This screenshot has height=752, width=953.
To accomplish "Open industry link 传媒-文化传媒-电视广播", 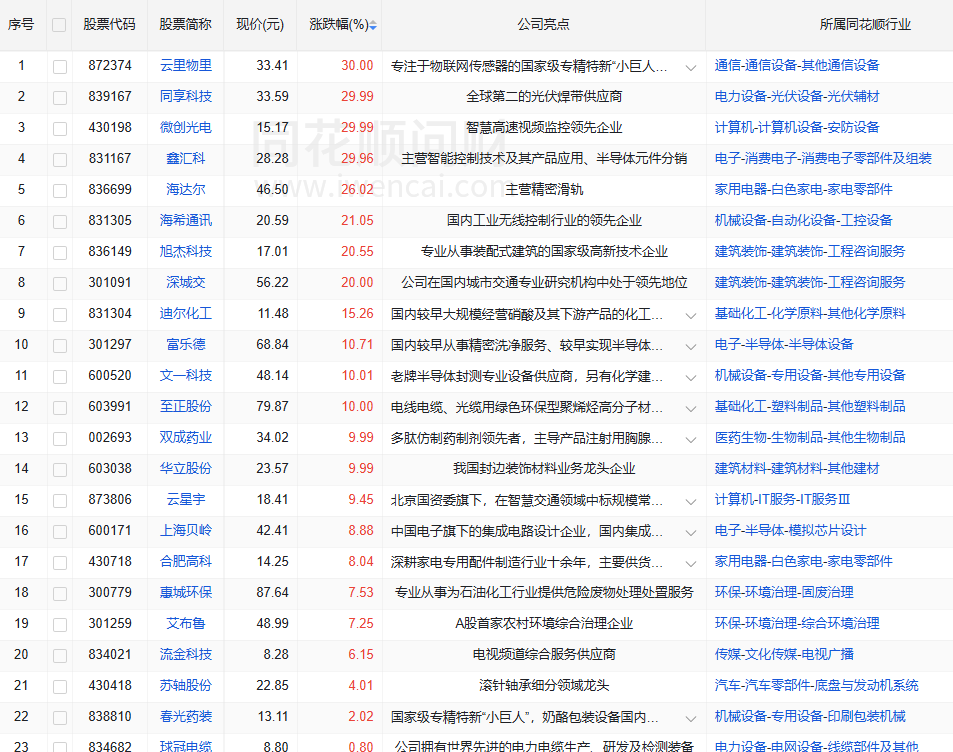I will click(784, 654).
